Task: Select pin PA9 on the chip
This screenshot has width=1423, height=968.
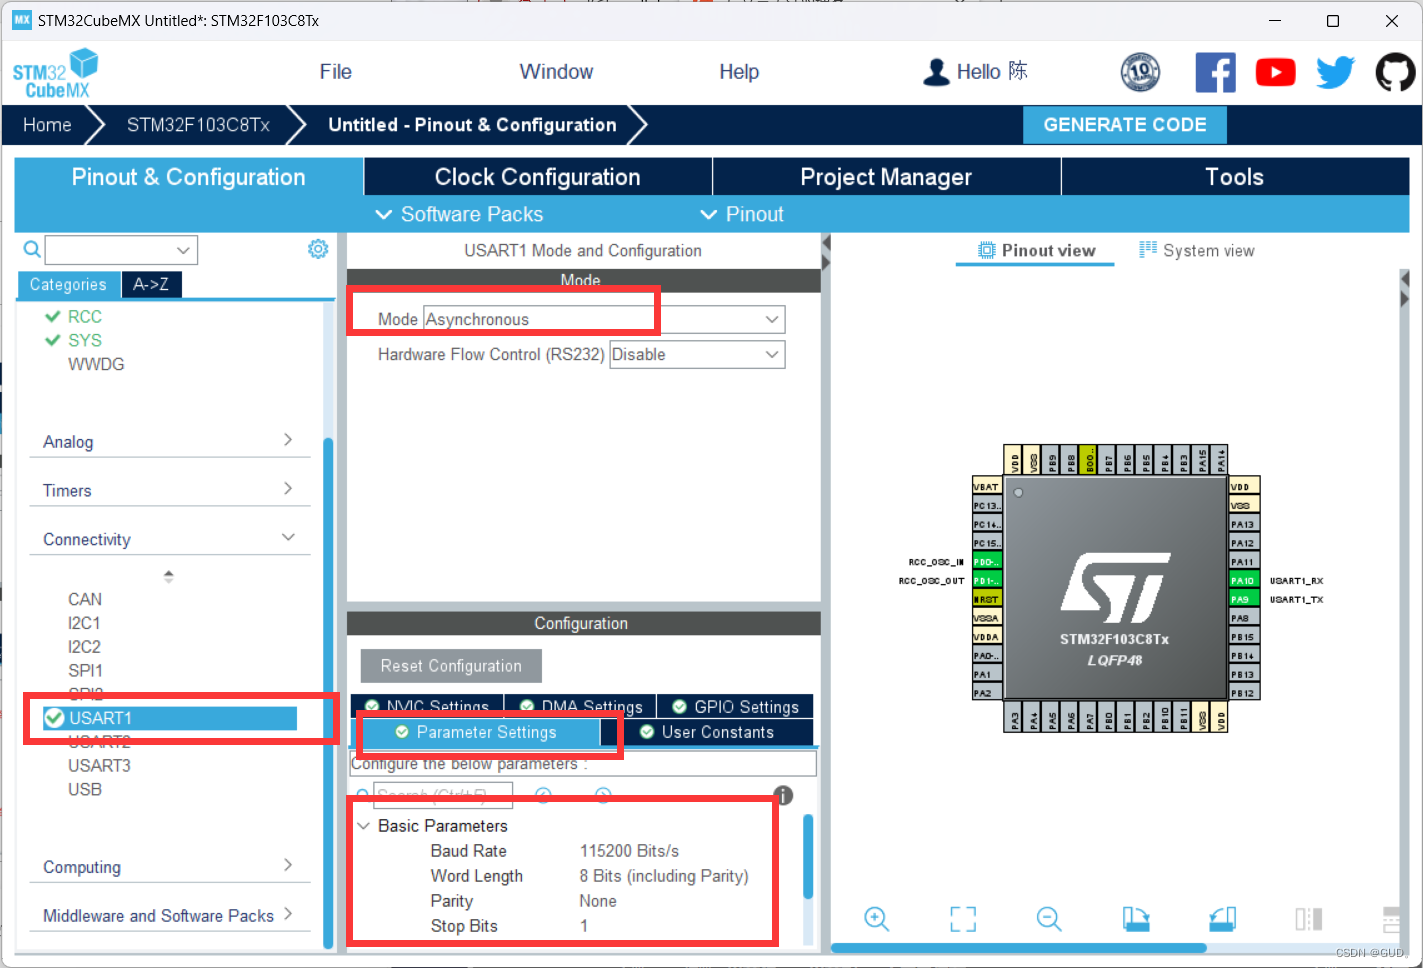Action: click(x=1243, y=599)
